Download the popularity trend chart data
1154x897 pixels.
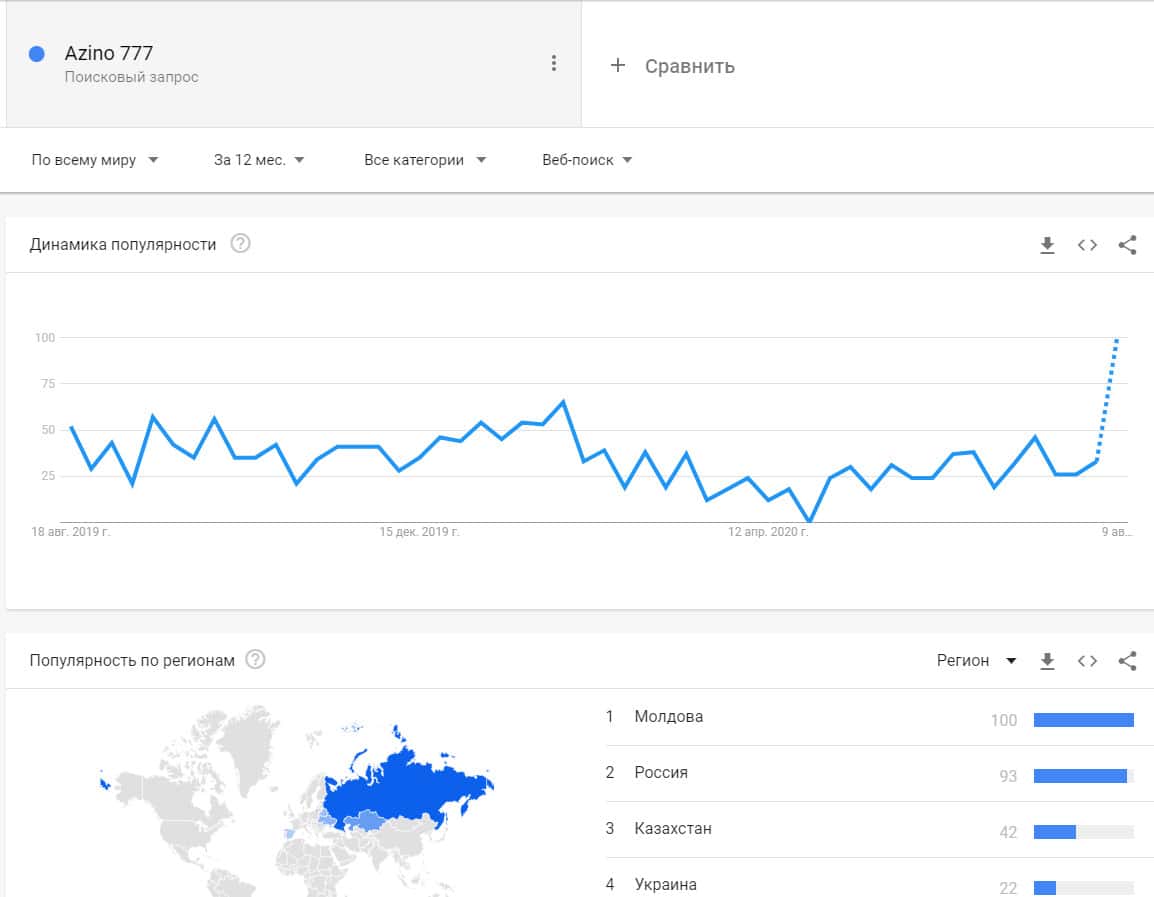pyautogui.click(x=1047, y=245)
